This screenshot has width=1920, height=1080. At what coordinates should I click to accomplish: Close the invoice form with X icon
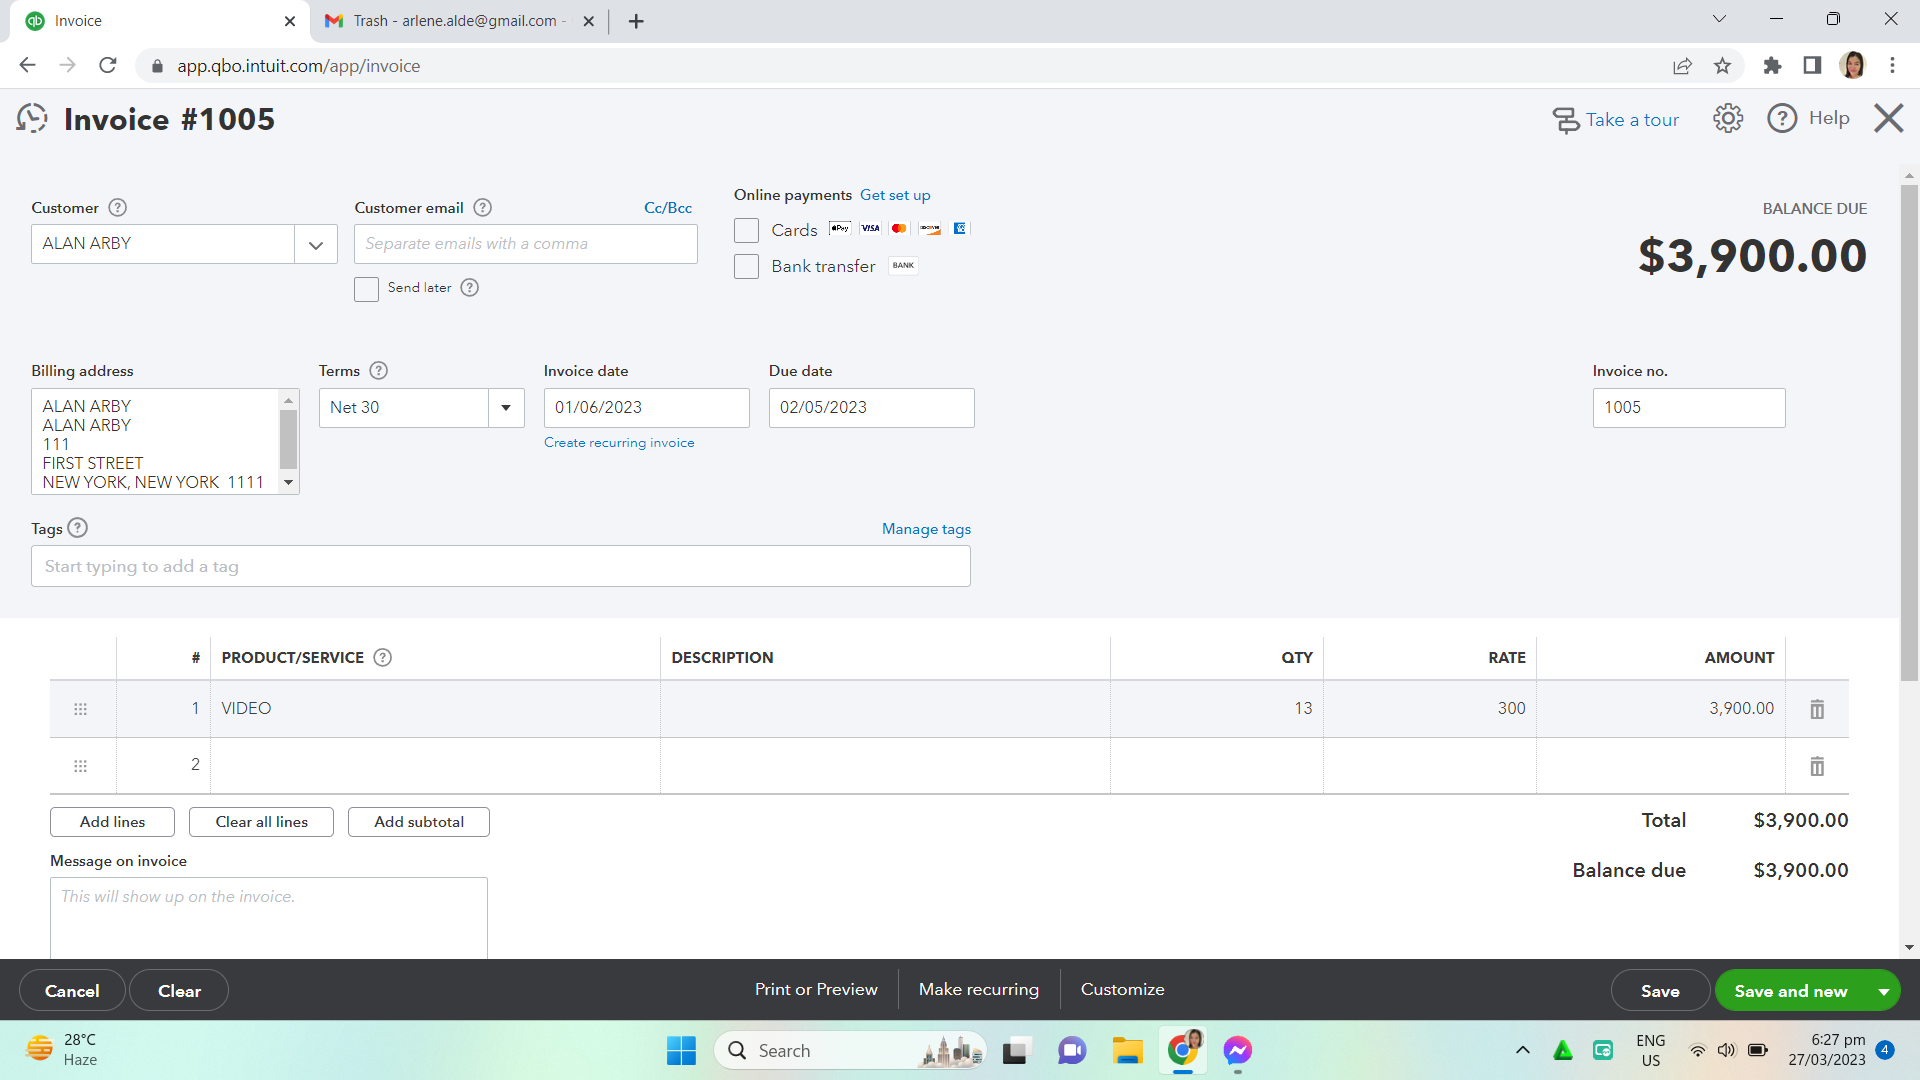(x=1888, y=119)
